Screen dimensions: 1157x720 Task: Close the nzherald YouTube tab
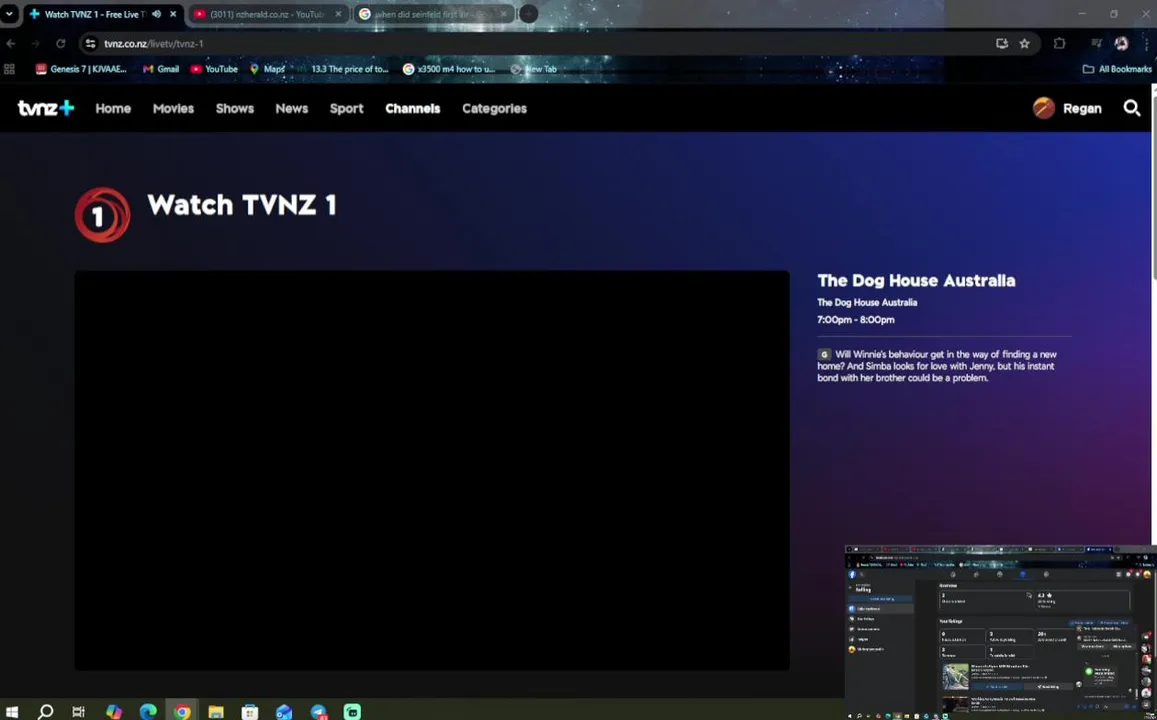(339, 14)
